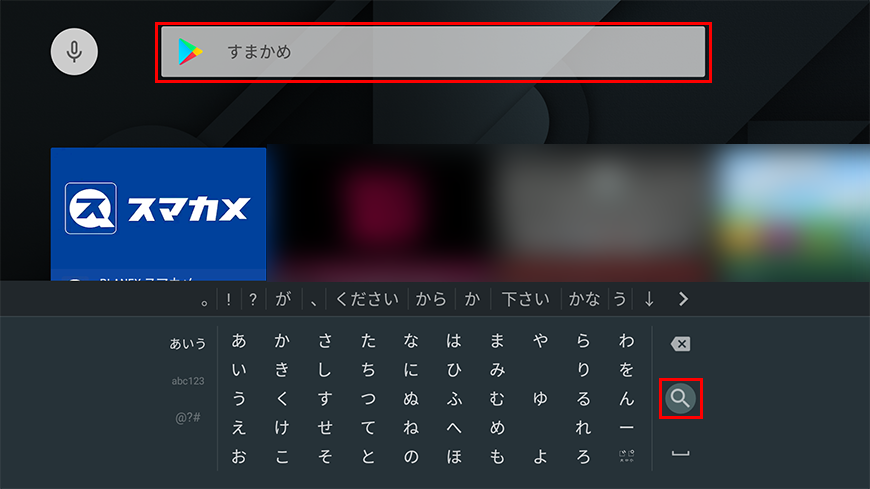
Task: Open the blurred pink app thumbnail
Action: click(380, 213)
